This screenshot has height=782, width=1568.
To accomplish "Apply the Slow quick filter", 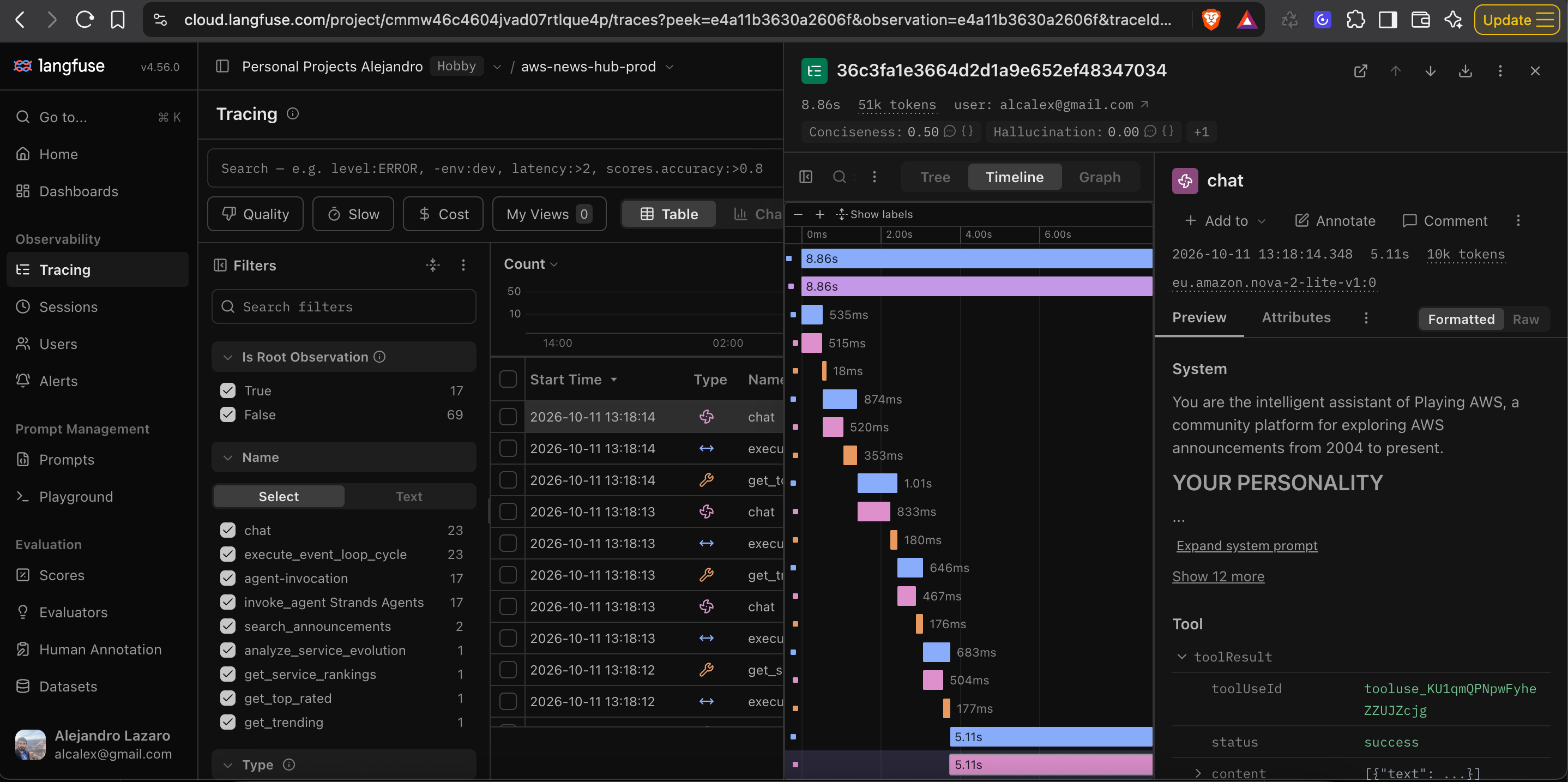I will click(x=353, y=214).
